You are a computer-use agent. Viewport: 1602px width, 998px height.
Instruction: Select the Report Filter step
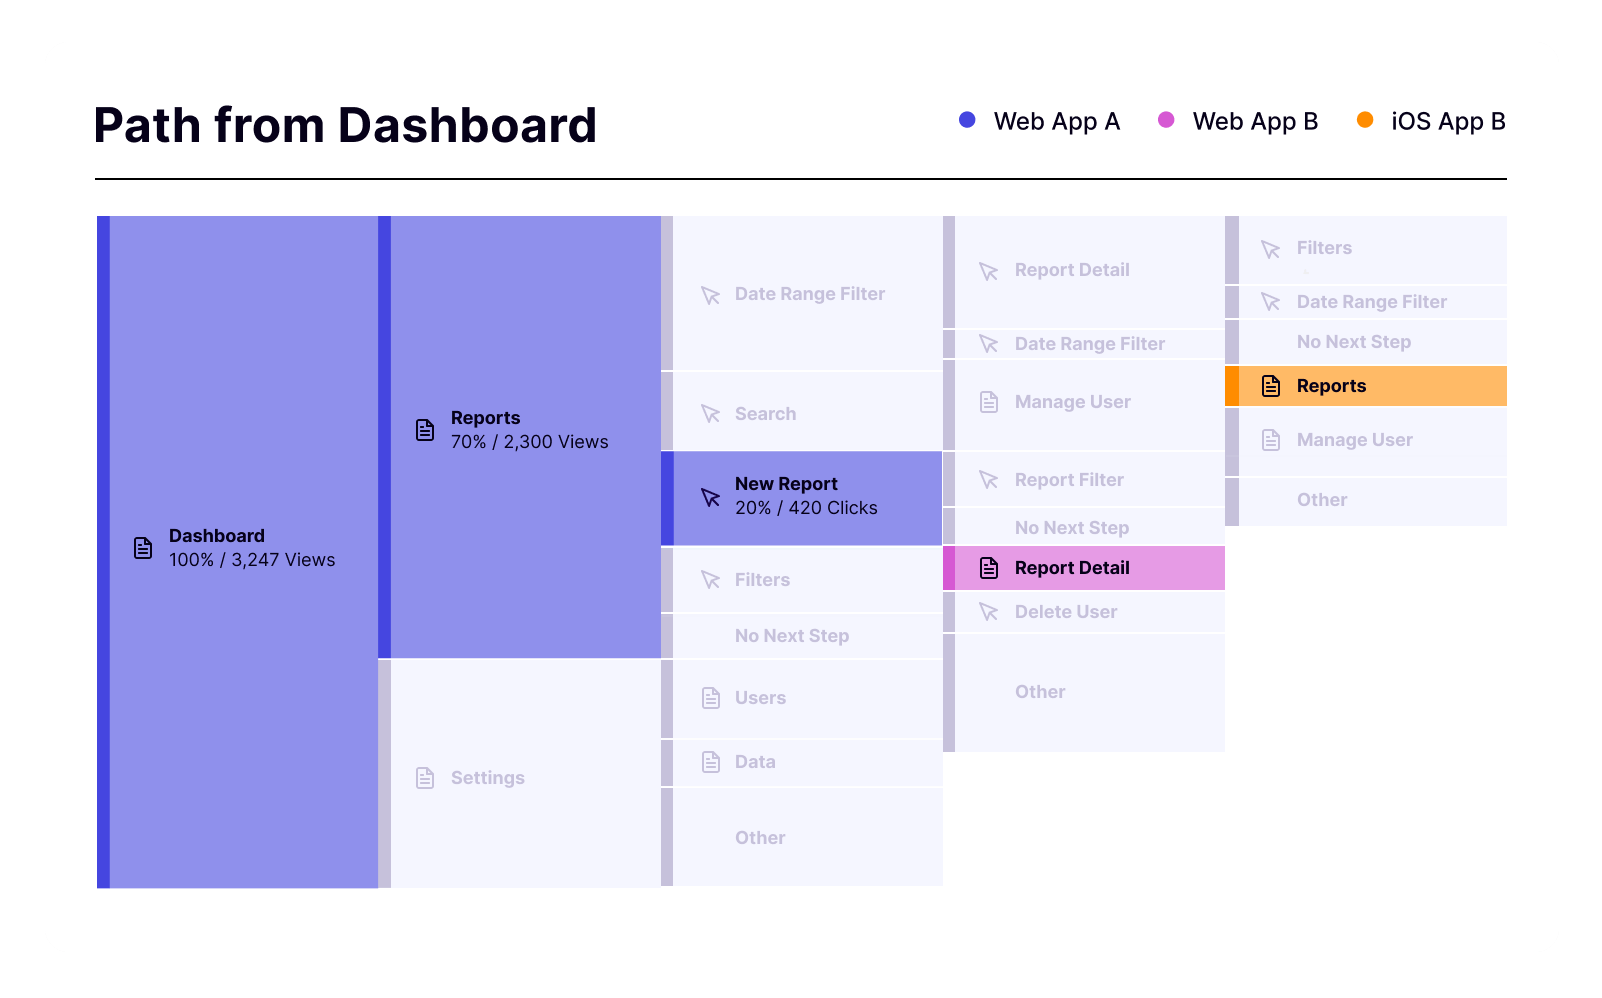[1069, 480]
